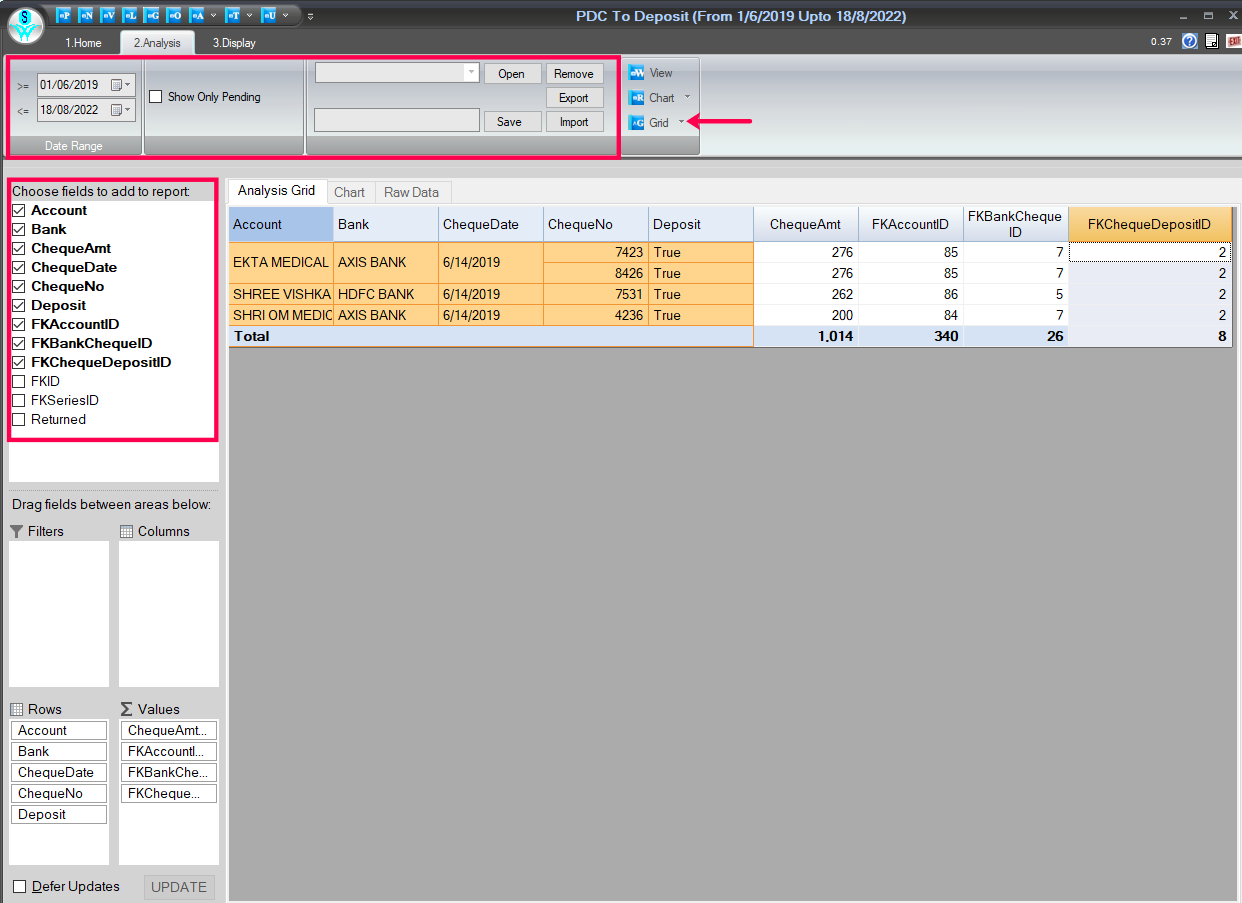Switch to the 3.Display ribbon tab

point(233,43)
